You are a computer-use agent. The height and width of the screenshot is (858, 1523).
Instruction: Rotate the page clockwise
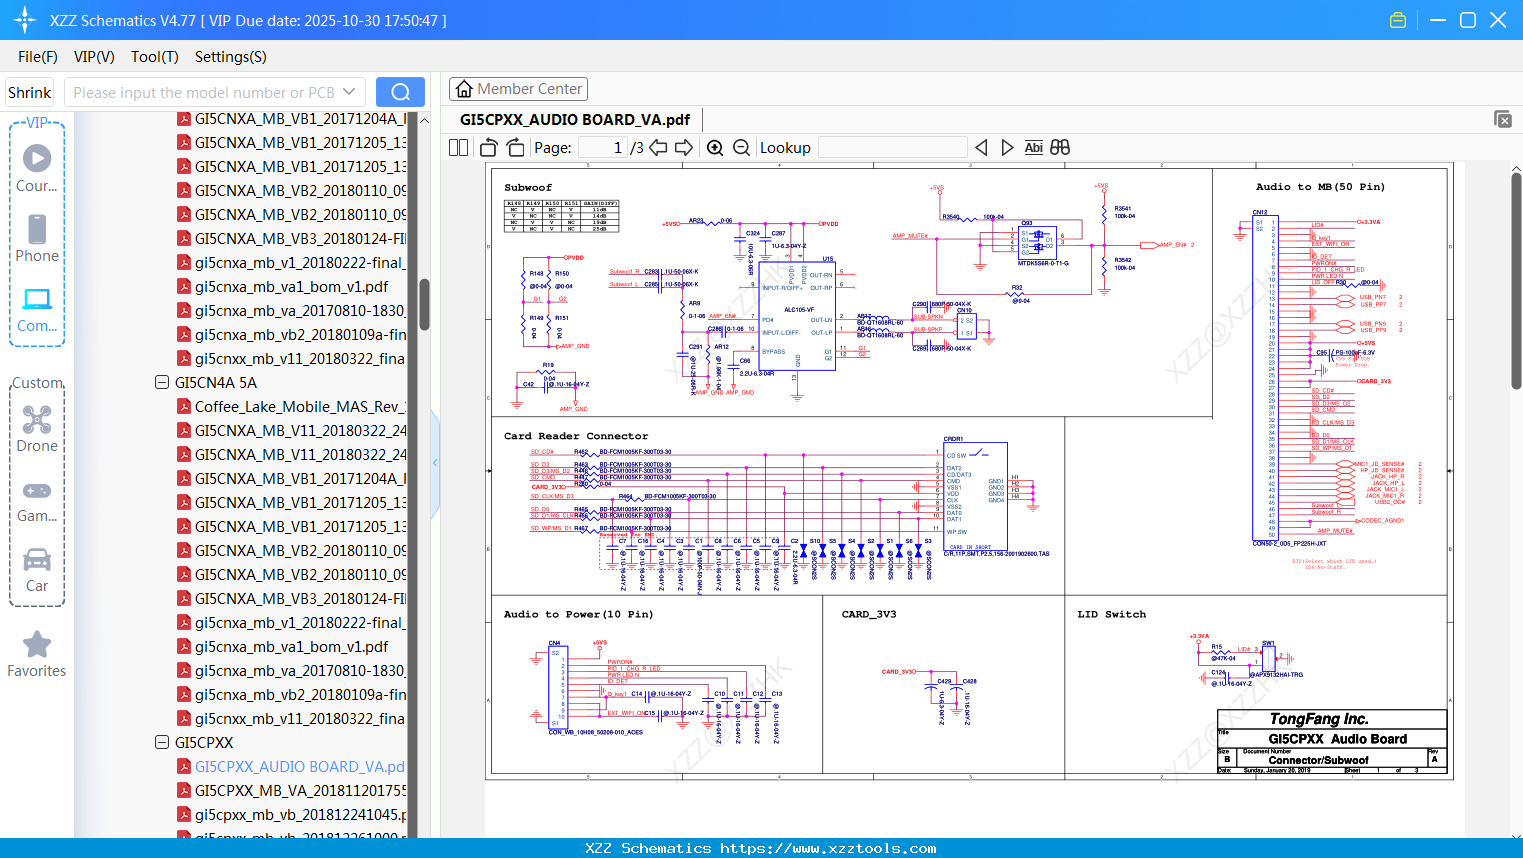(515, 148)
